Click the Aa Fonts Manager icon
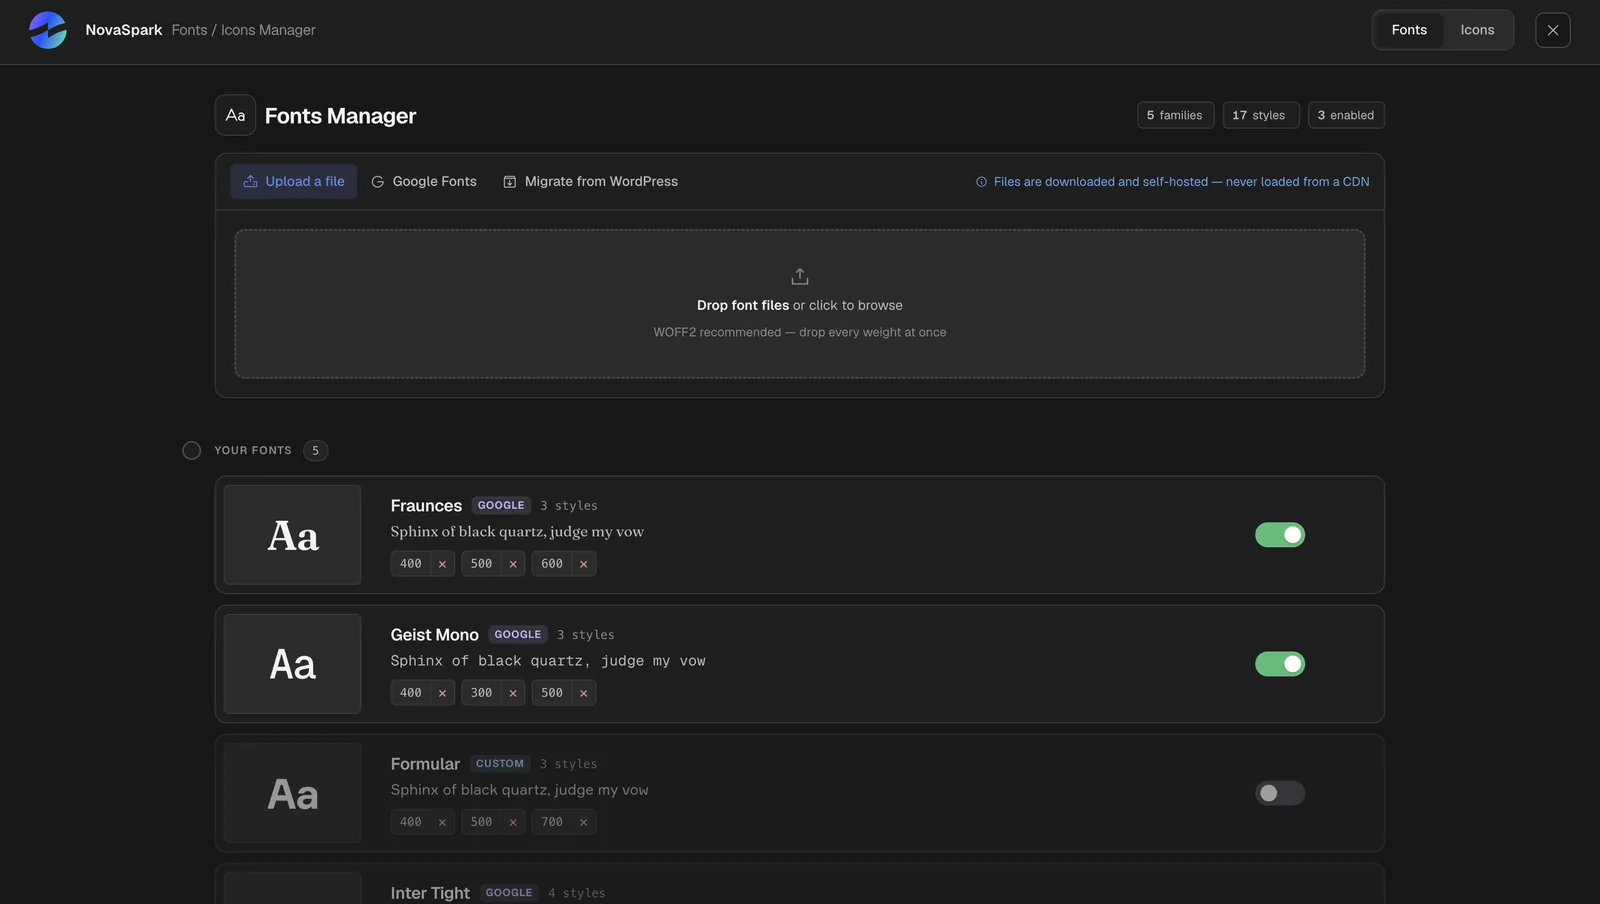1600x904 pixels. (235, 115)
